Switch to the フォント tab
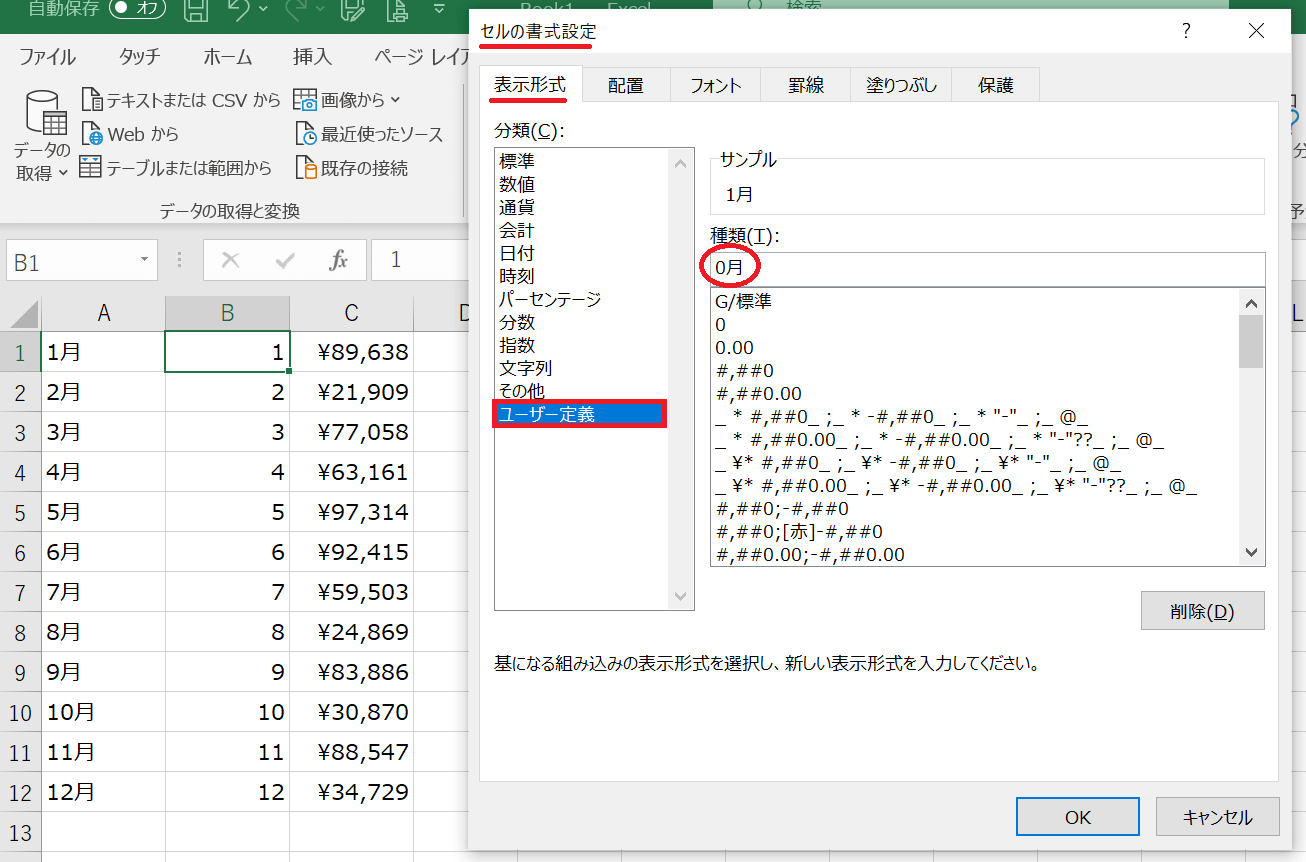Image resolution: width=1306 pixels, height=862 pixels. click(715, 85)
